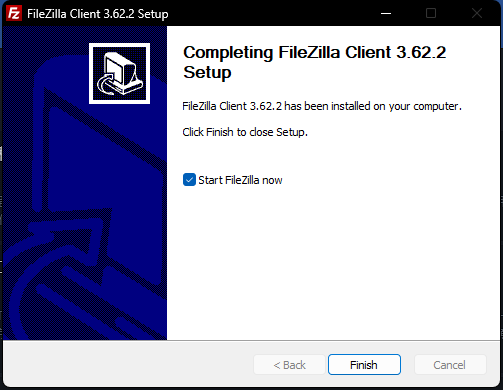Click the "Setup" word in the large heading

[207, 73]
